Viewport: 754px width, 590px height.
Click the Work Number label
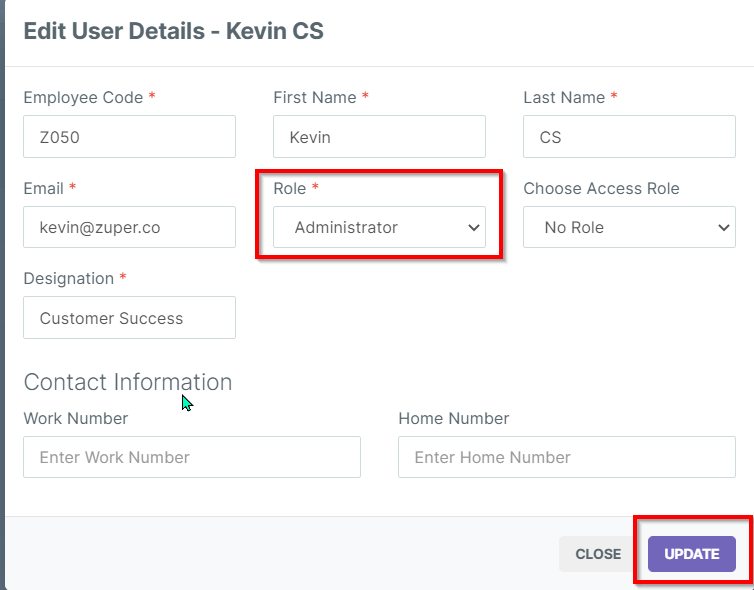tap(75, 418)
